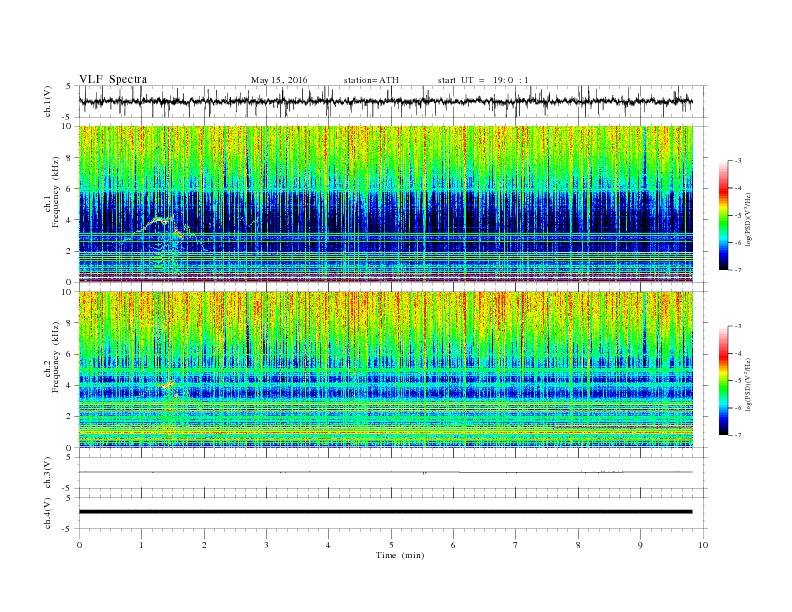792x612 pixels.
Task: Click the ch.1 spectrogram color scale bar
Action: click(x=723, y=216)
